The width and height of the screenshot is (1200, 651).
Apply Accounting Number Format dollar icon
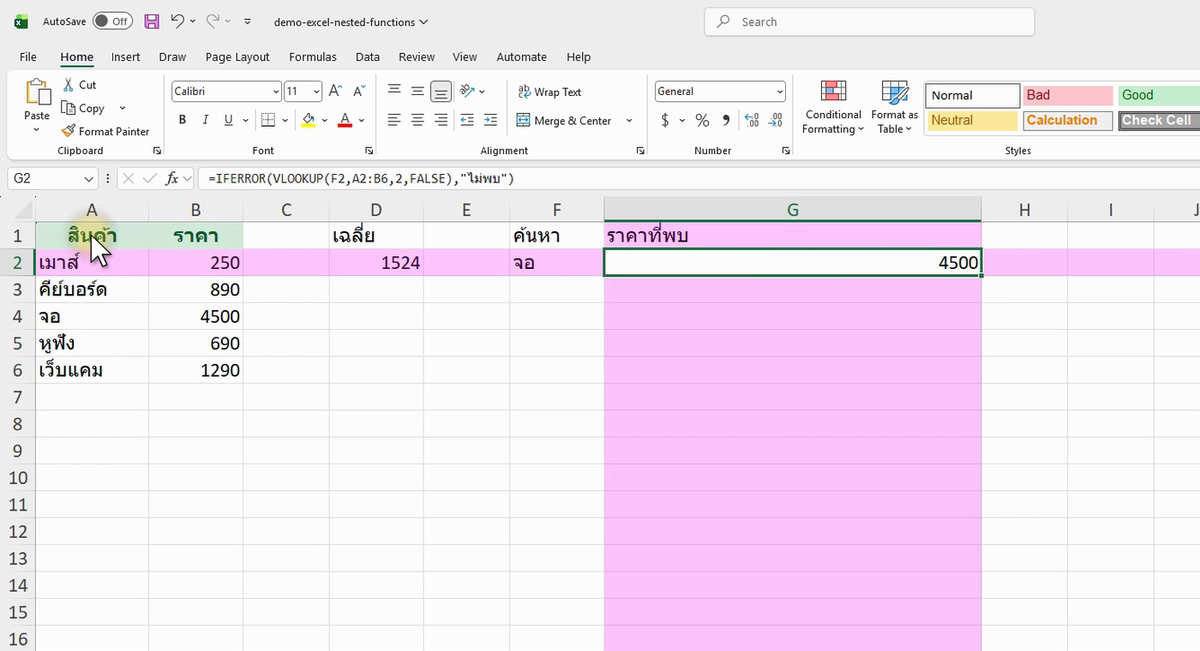(x=666, y=120)
